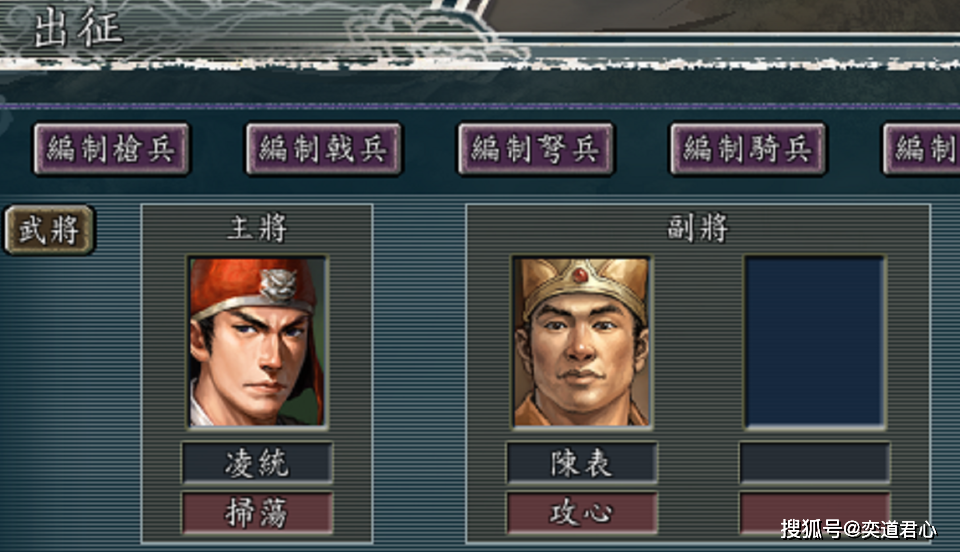960x552 pixels.
Task: Select Ling Tong's red-hat portrait
Action: [x=257, y=342]
